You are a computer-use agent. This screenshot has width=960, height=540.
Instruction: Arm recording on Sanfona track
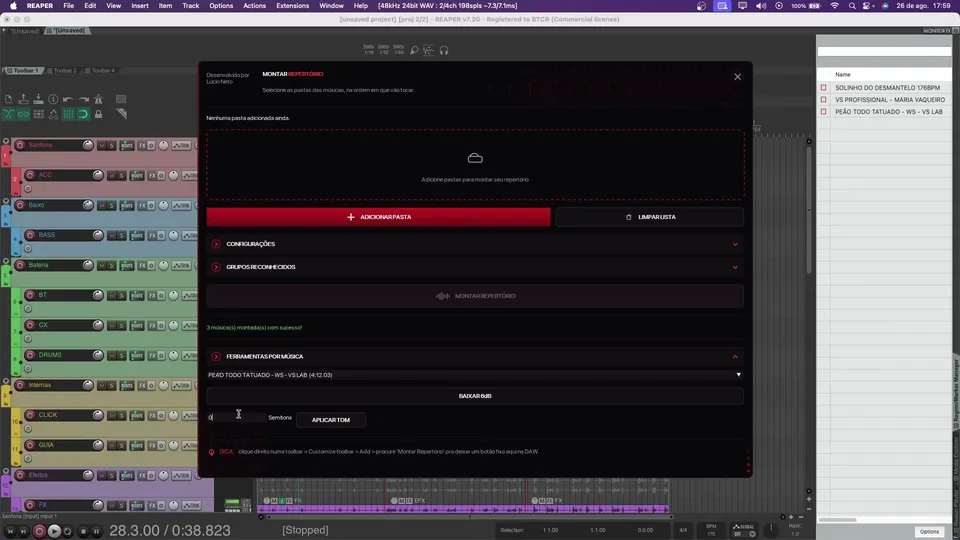20,145
